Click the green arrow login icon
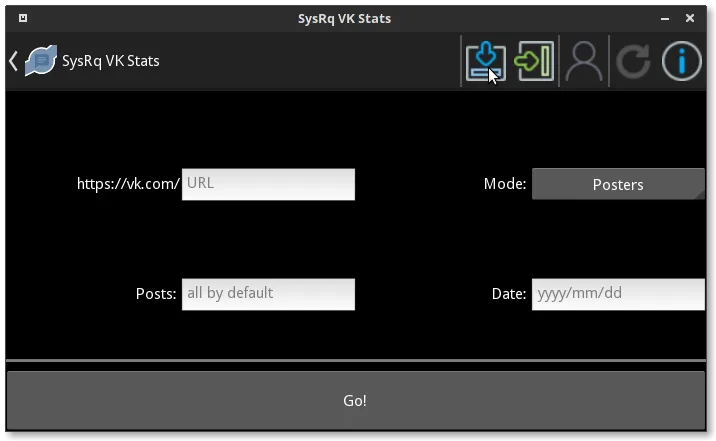The height and width of the screenshot is (441, 716). (534, 61)
